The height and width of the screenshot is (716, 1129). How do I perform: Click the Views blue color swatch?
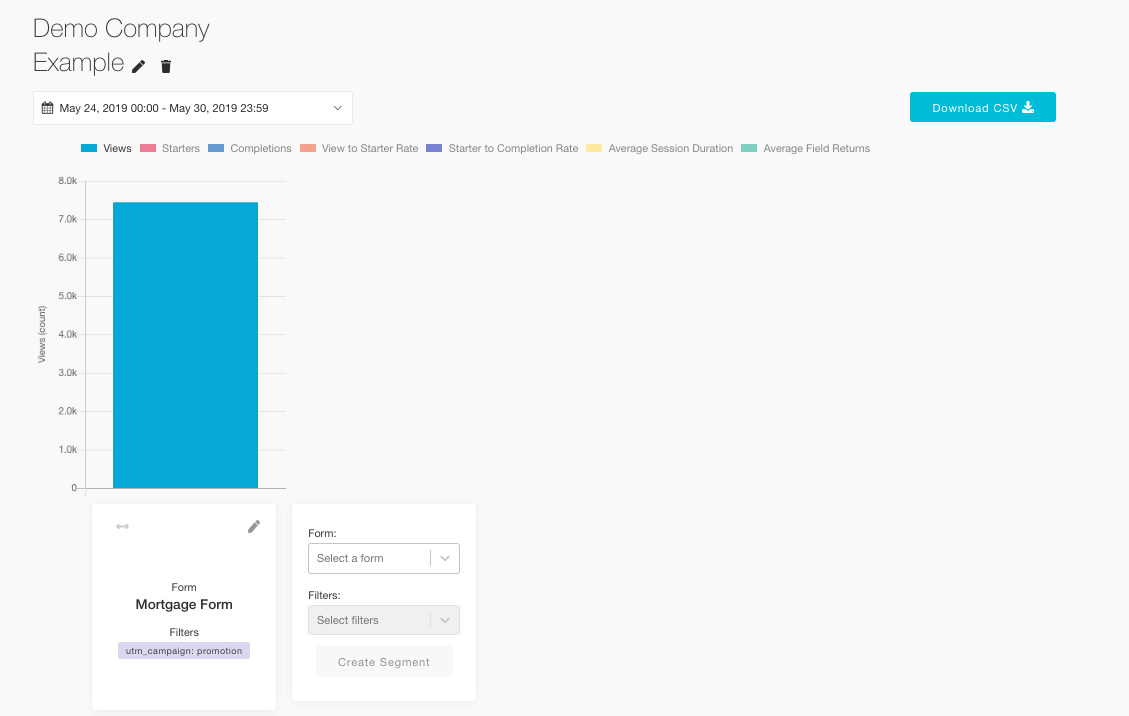click(89, 148)
